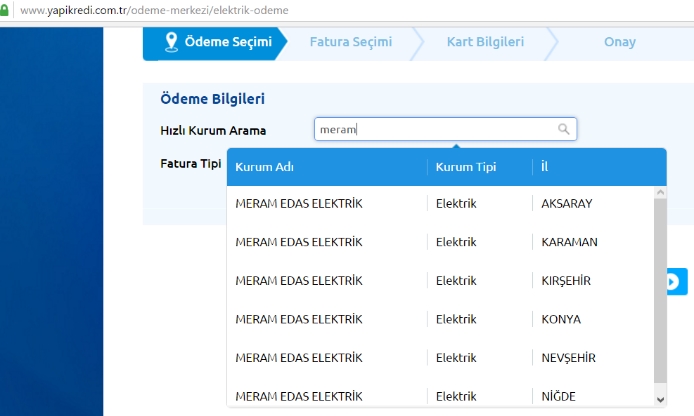Click the KIRŞEHİR province cell
694x416 pixels.
point(566,281)
